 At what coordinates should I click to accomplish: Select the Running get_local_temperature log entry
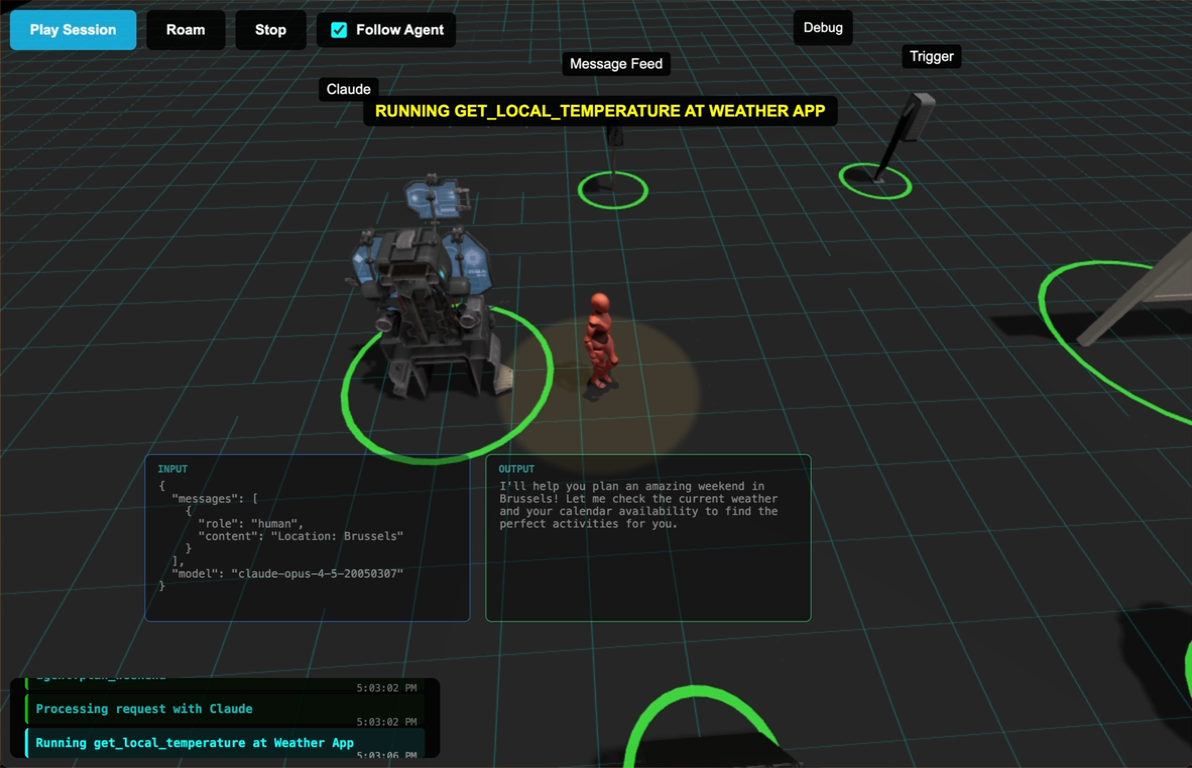(x=225, y=743)
